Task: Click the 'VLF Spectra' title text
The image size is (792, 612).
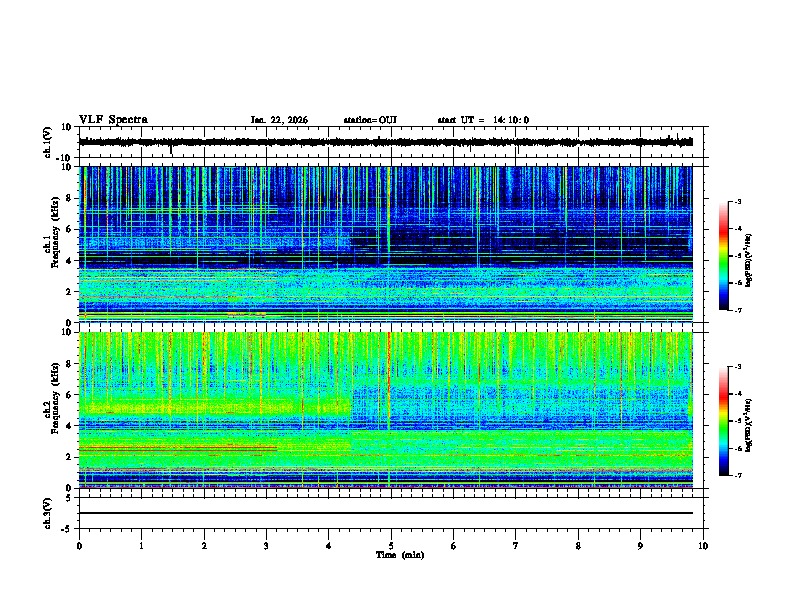Action: click(113, 120)
